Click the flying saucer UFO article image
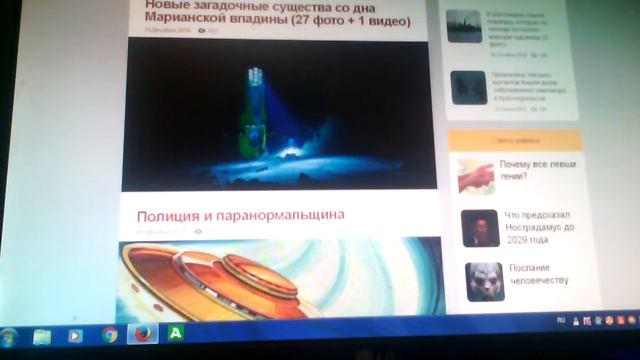This screenshot has width=640, height=360. tap(280, 279)
